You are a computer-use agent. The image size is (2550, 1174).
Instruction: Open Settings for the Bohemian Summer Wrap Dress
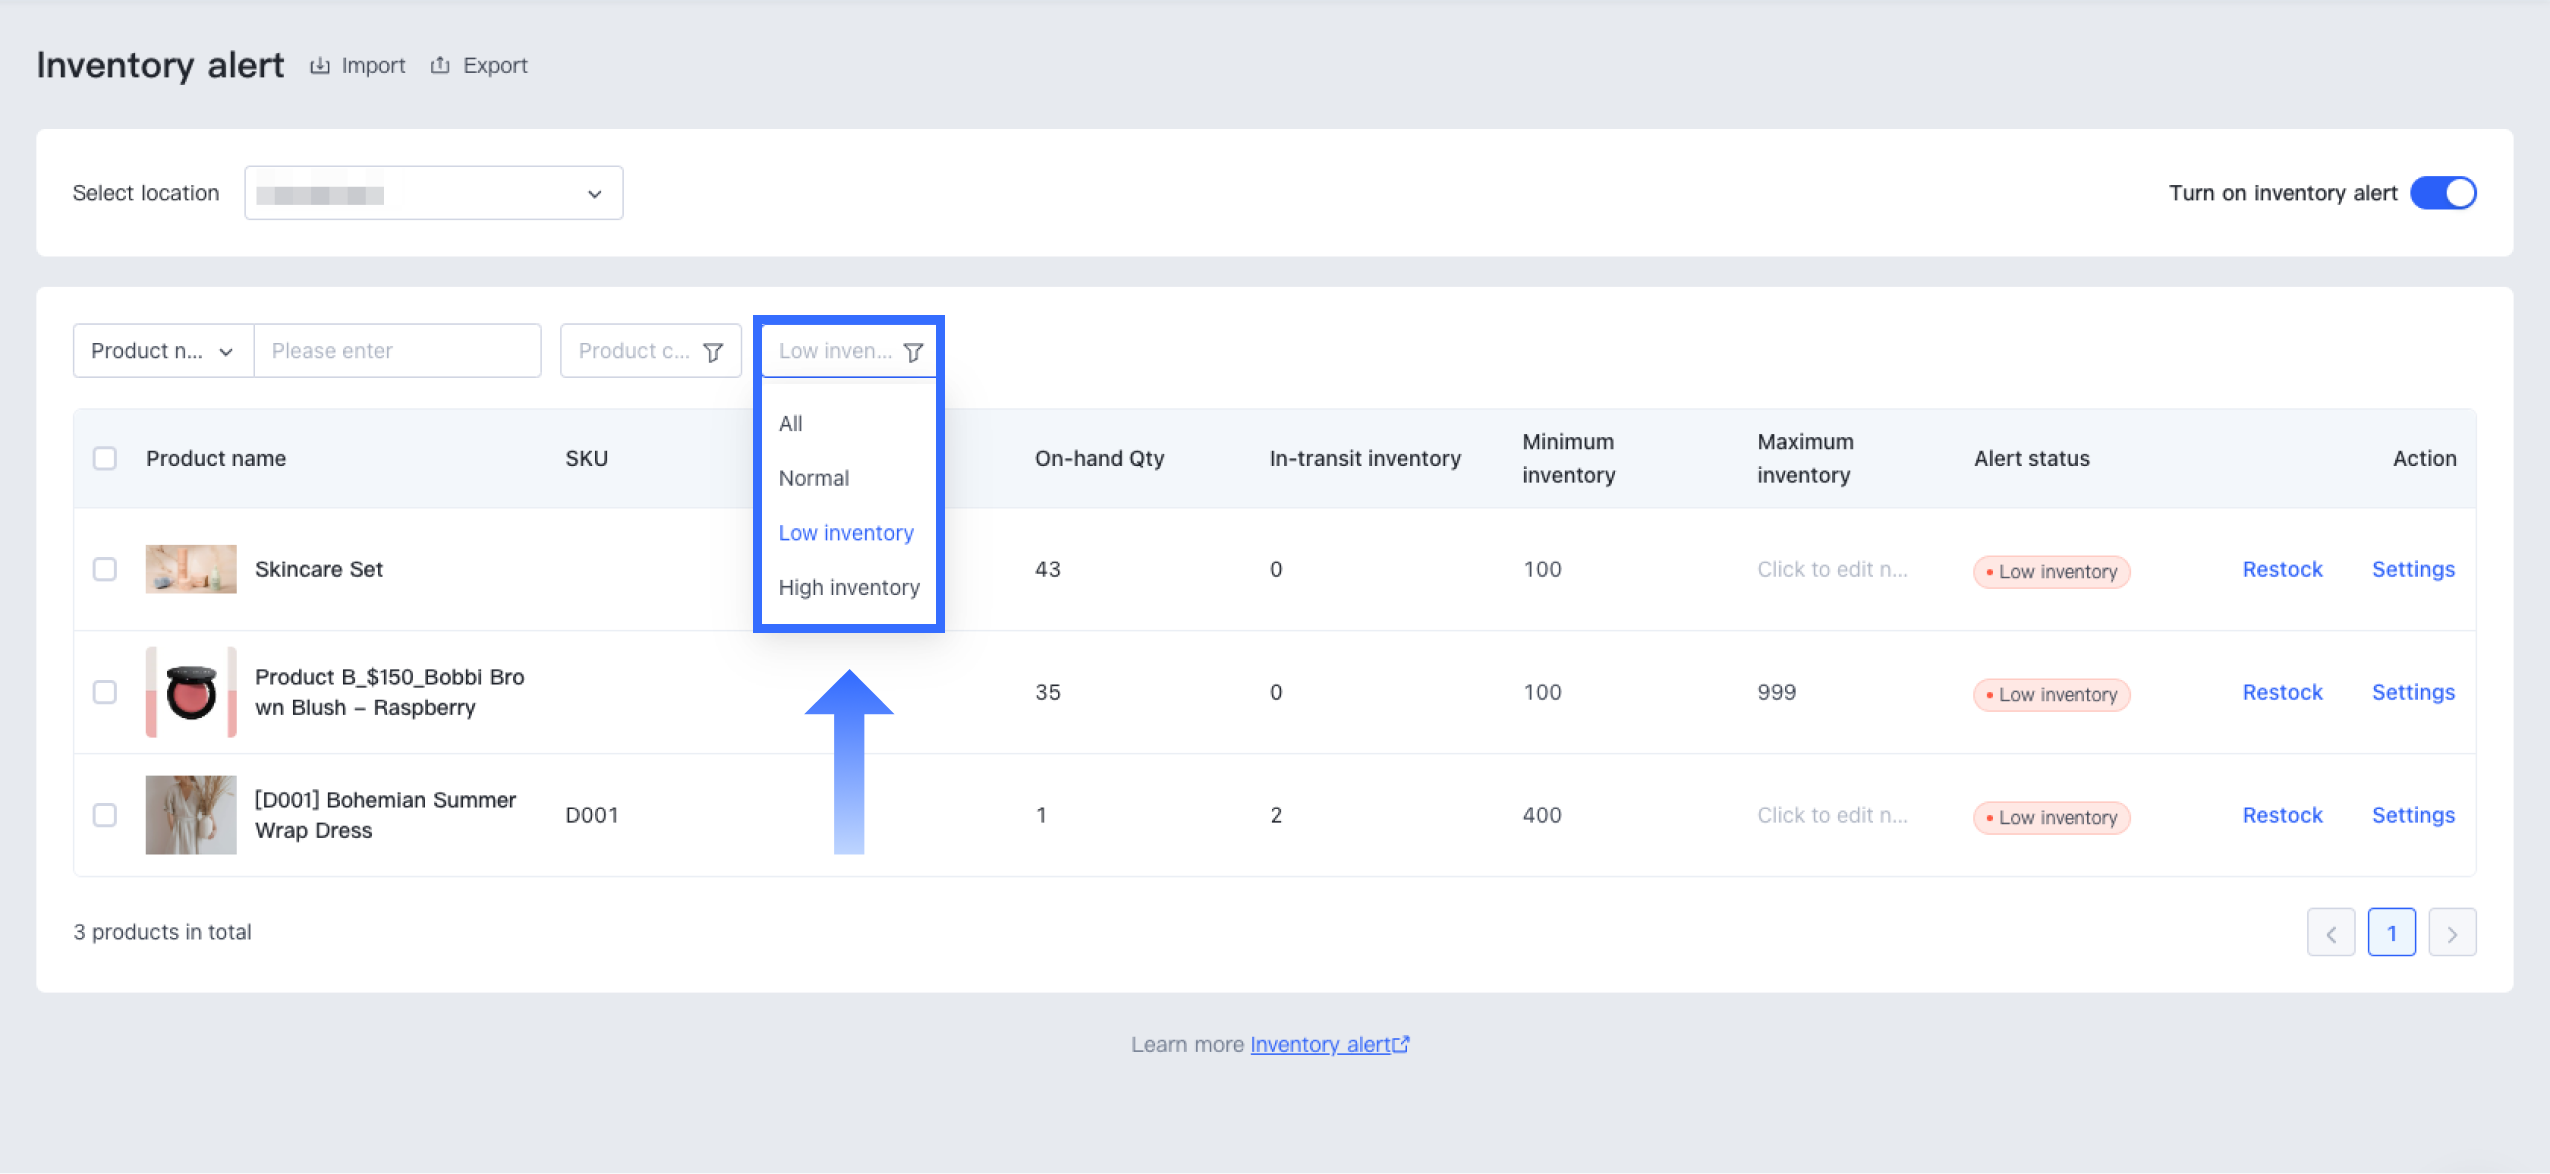2413,815
